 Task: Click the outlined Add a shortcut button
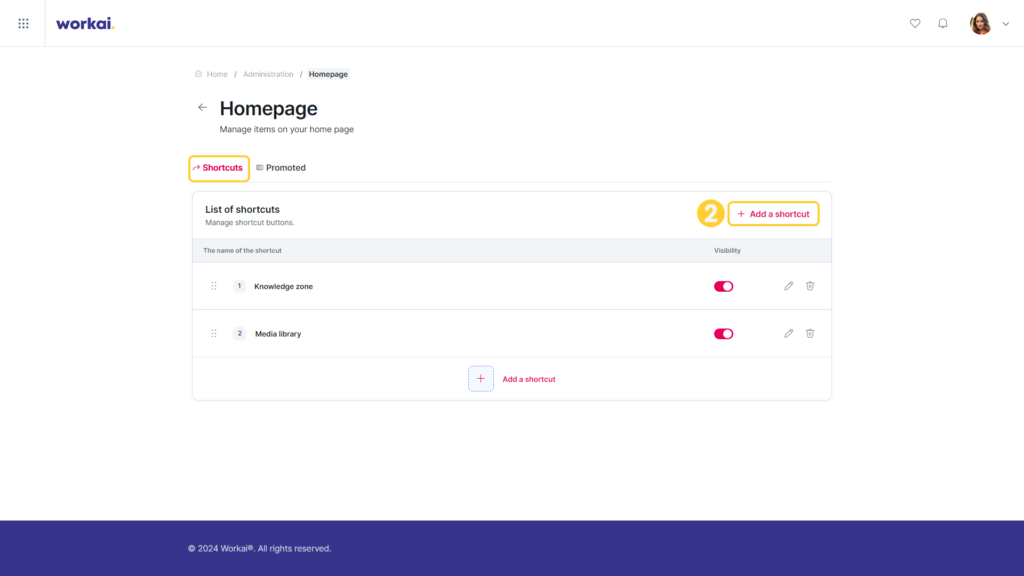773,214
